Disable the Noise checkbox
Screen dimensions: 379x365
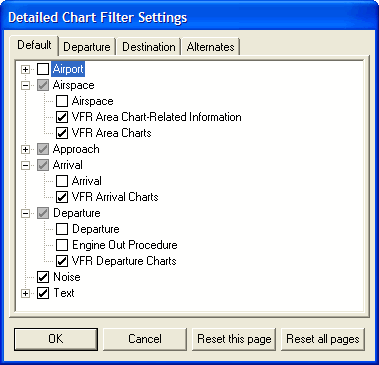click(43, 277)
